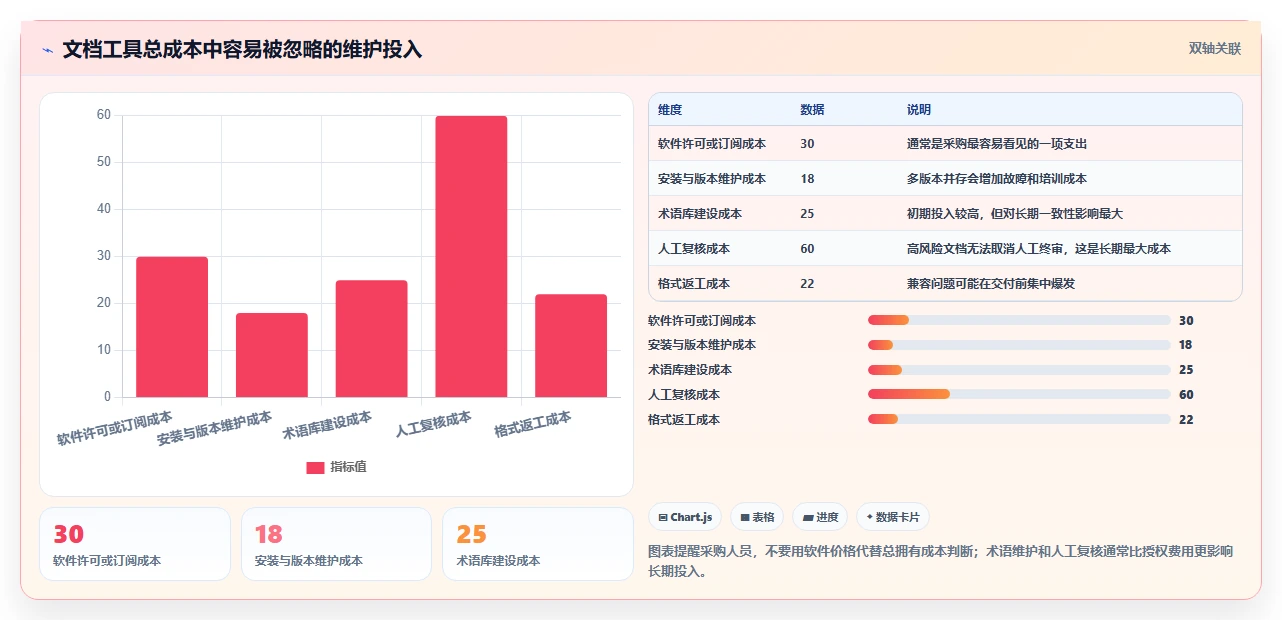Click the 说明 column header
The image size is (1282, 620).
(x=919, y=110)
